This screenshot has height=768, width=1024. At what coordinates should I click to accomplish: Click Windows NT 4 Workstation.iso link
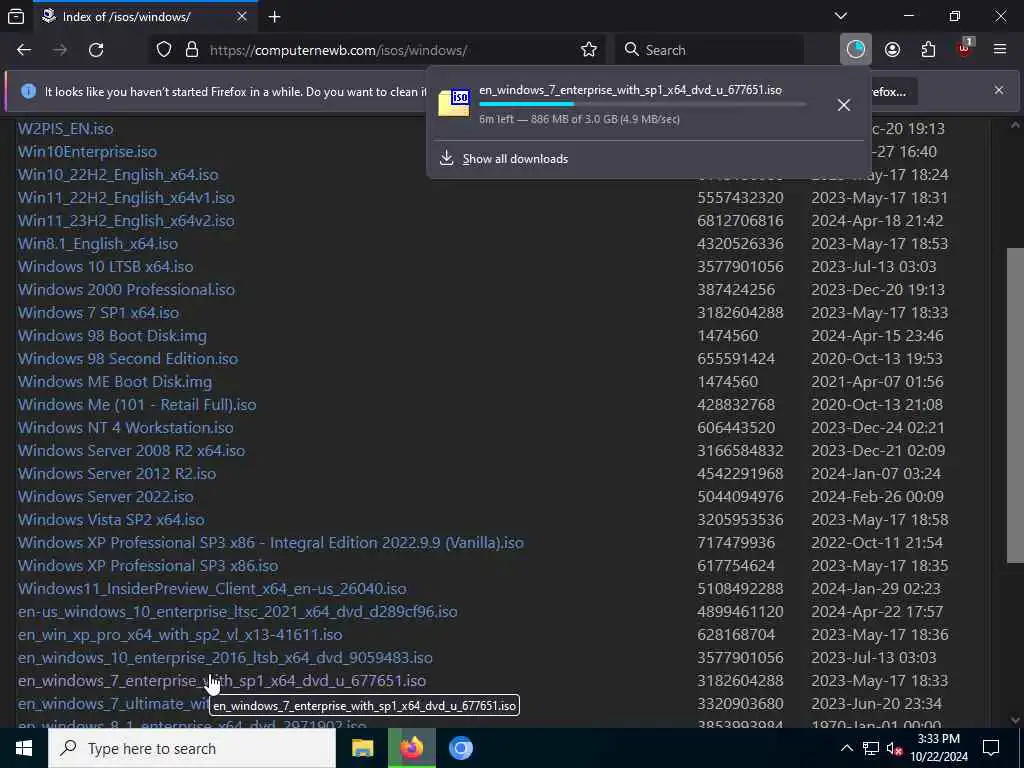[125, 428]
